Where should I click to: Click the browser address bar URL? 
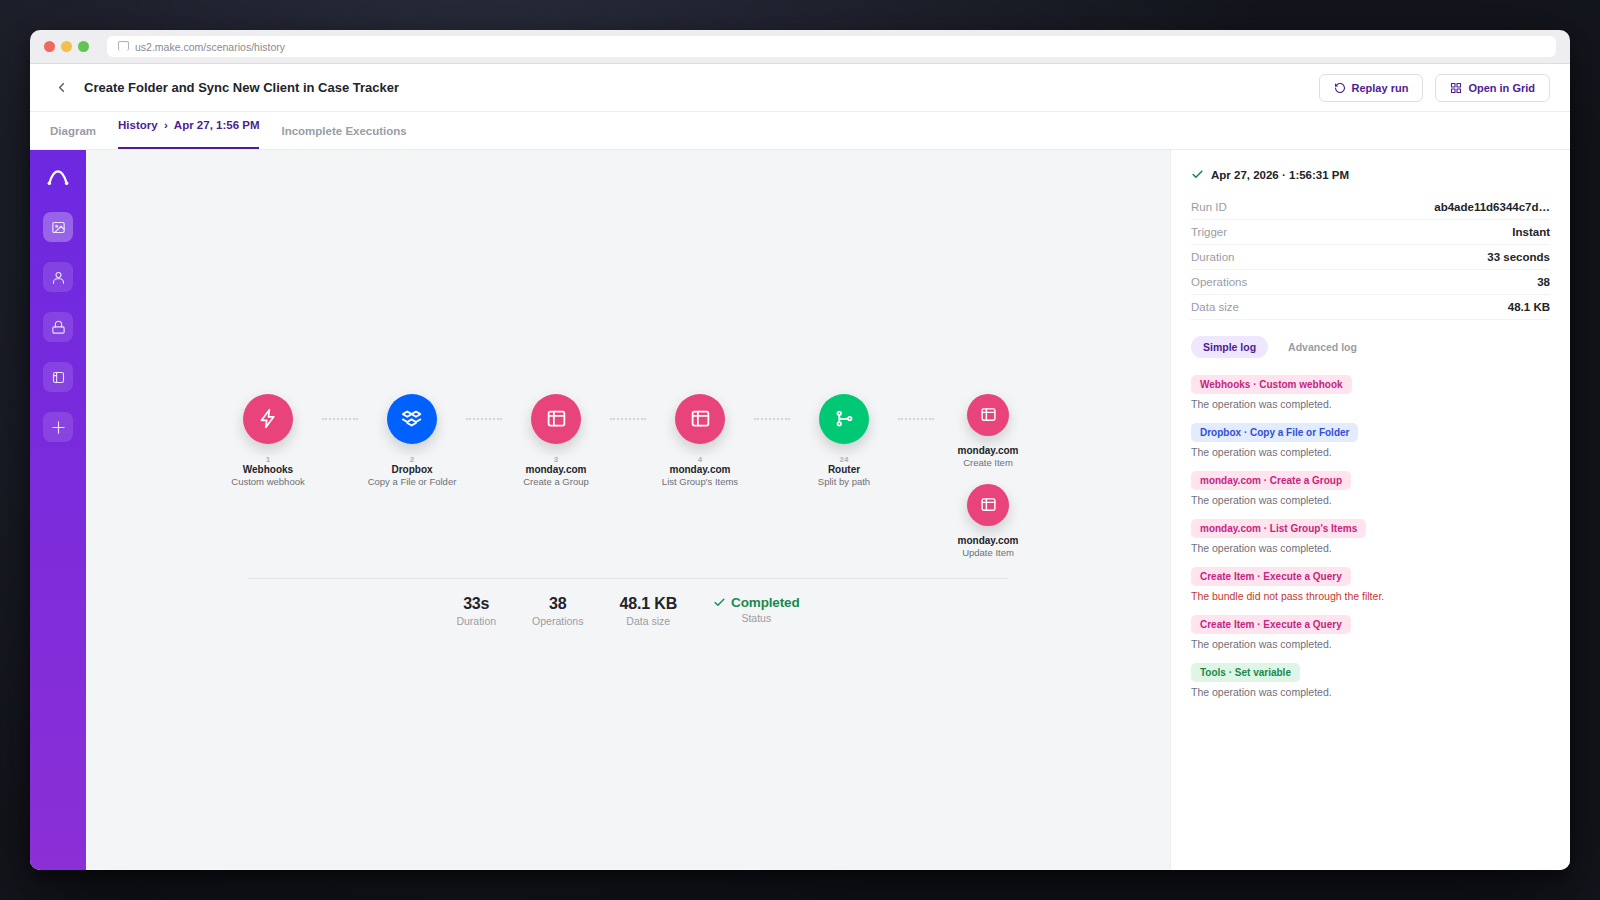210,47
